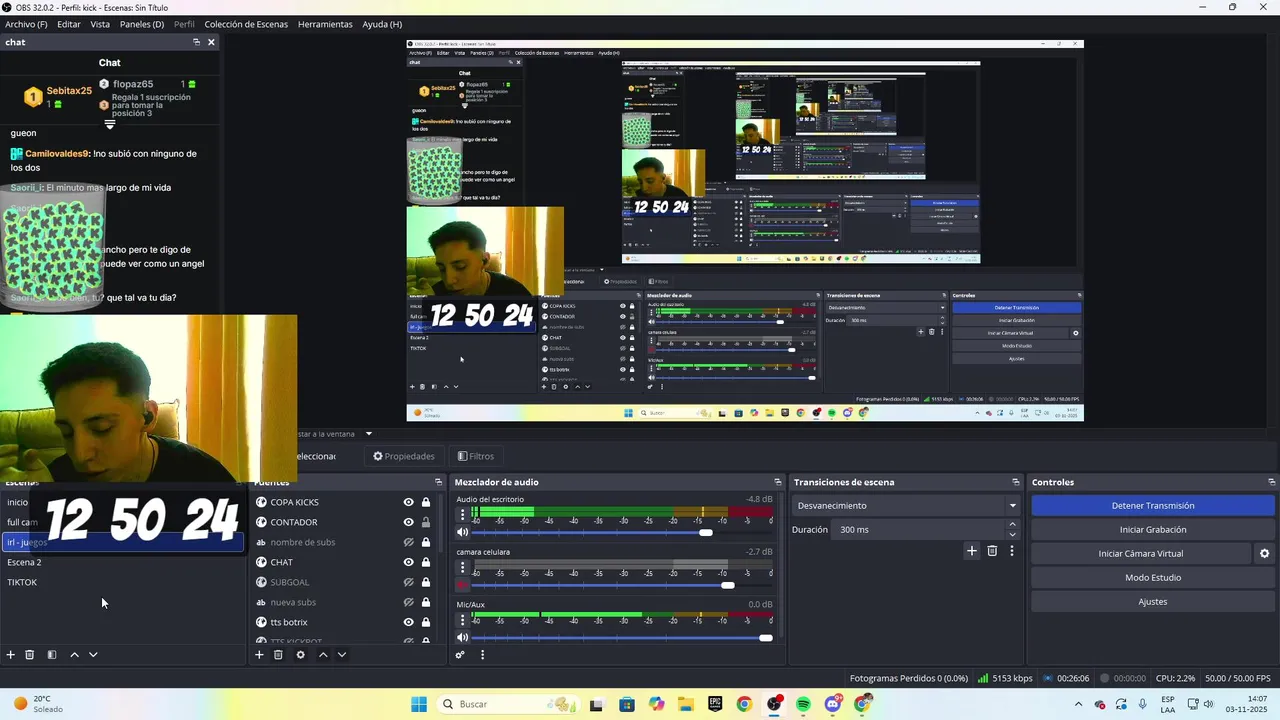Show the SUBGOAL source
The image size is (1280, 720).
pyautogui.click(x=408, y=582)
